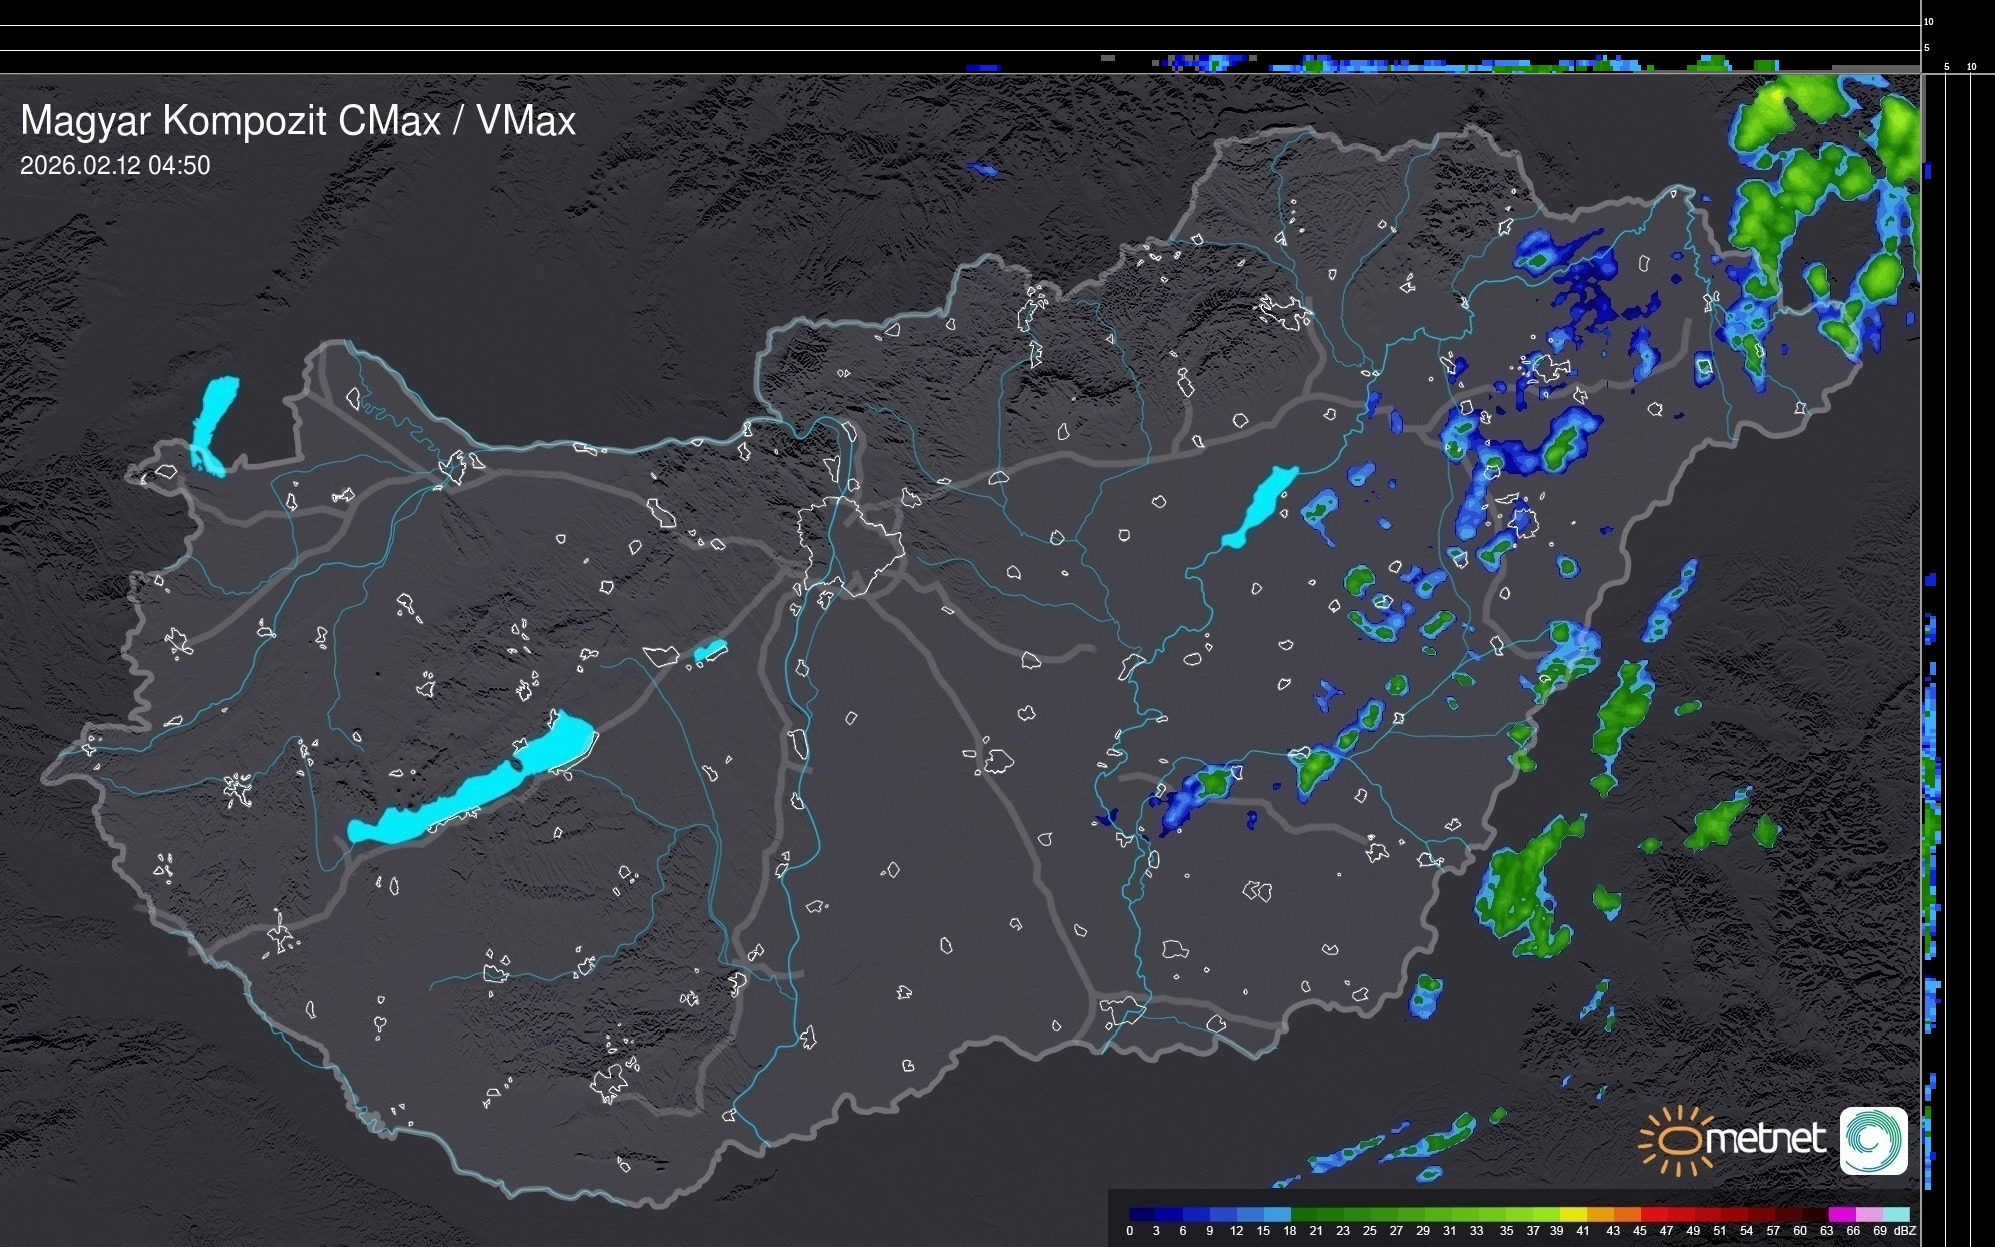Click the dBZ unit label

[x=1905, y=1231]
